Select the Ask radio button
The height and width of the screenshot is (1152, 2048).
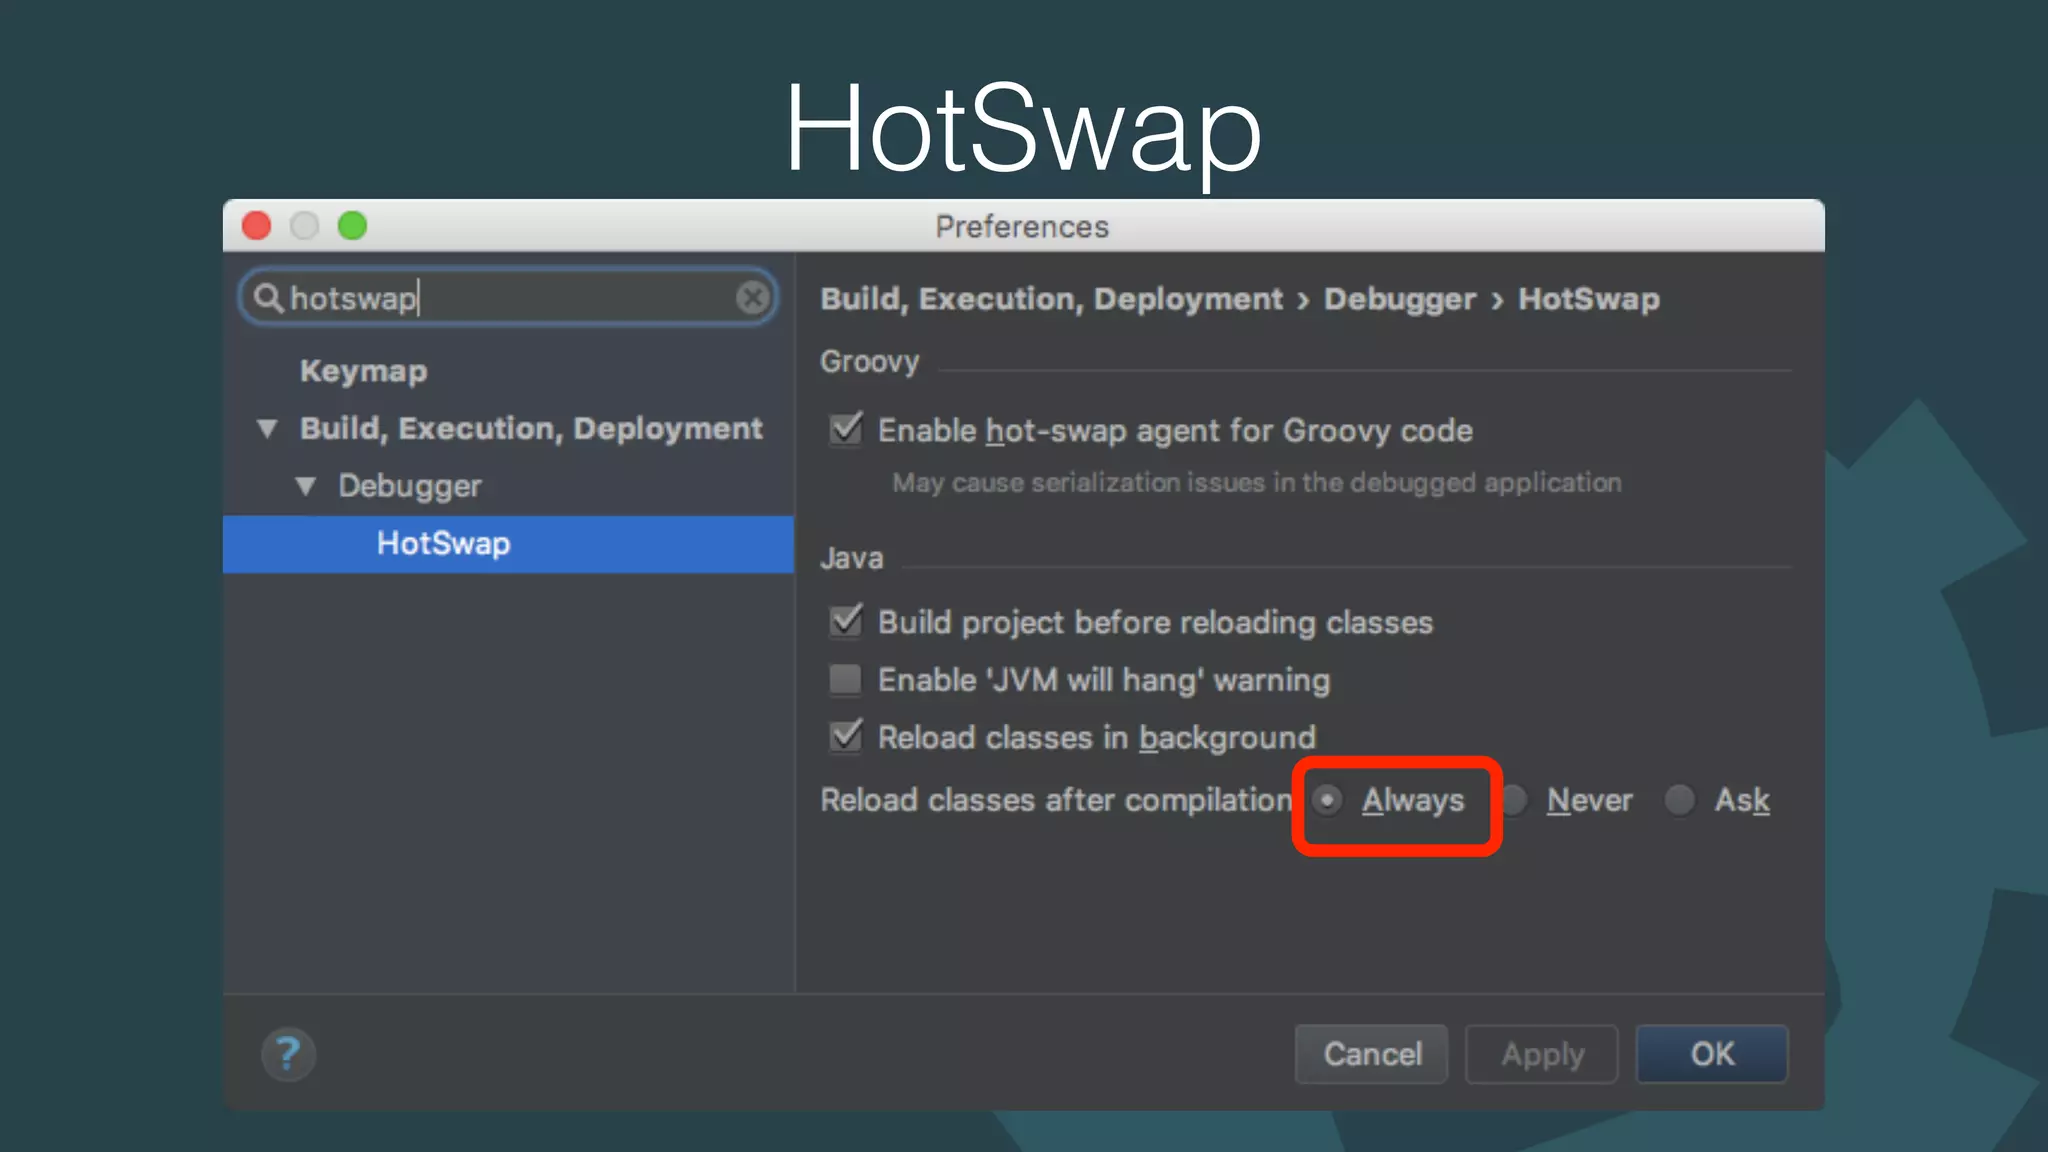click(1680, 800)
